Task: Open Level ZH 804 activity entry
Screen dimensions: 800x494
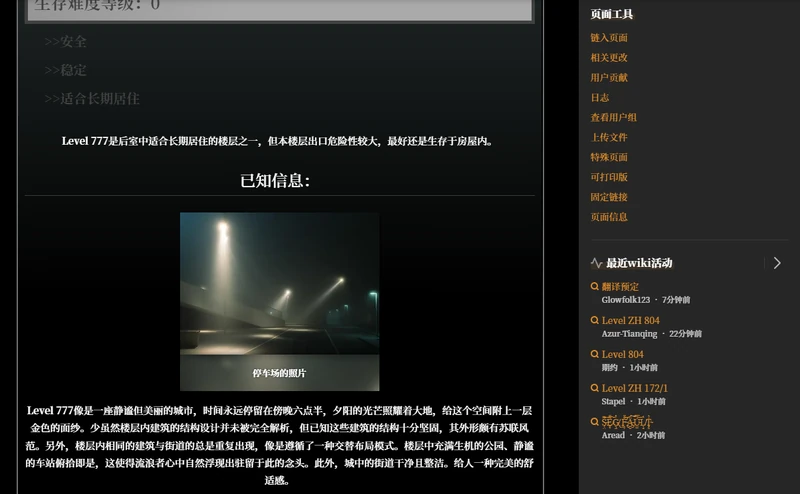Action: (x=631, y=320)
